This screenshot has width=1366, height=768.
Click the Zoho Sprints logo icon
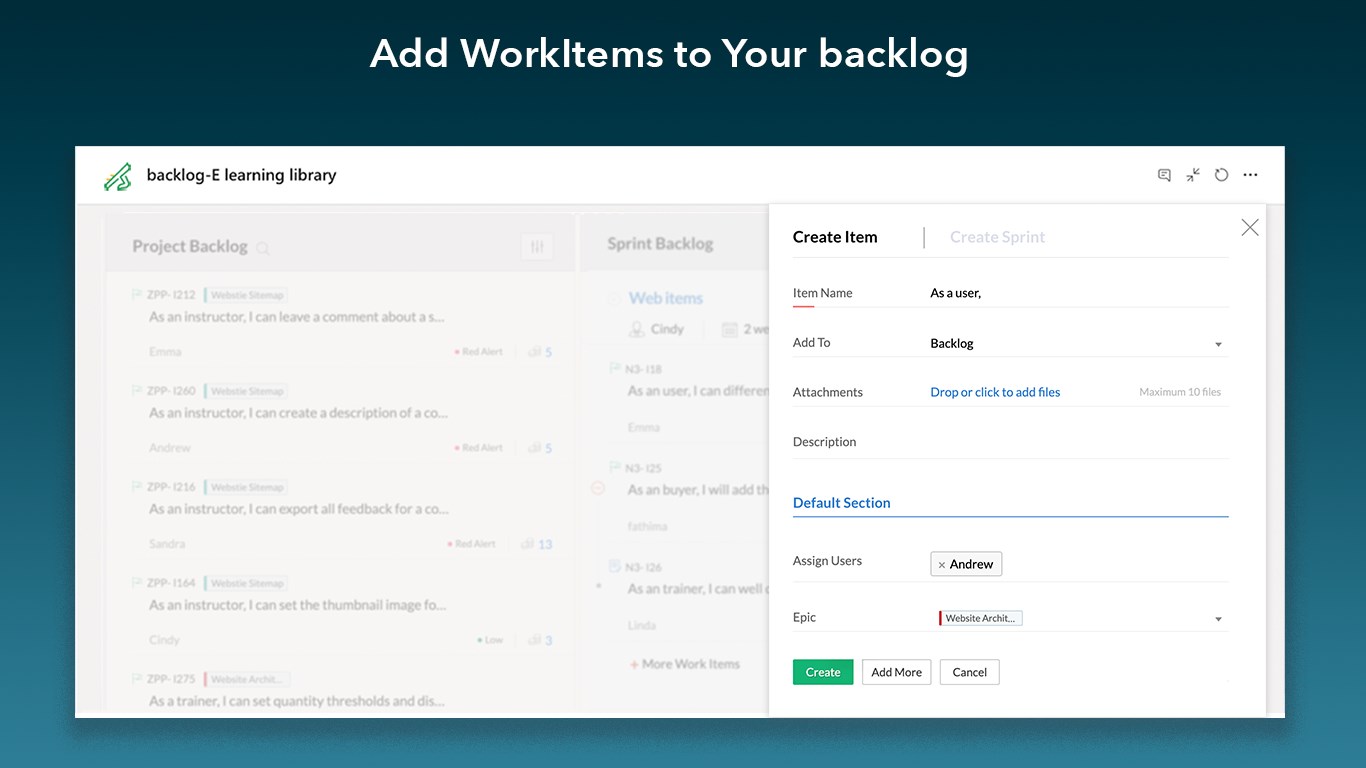(118, 176)
